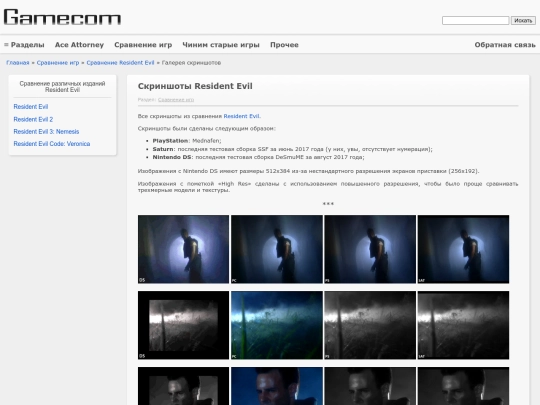Open the Чиним старые игры menu item
The image size is (540, 405).
(x=221, y=45)
